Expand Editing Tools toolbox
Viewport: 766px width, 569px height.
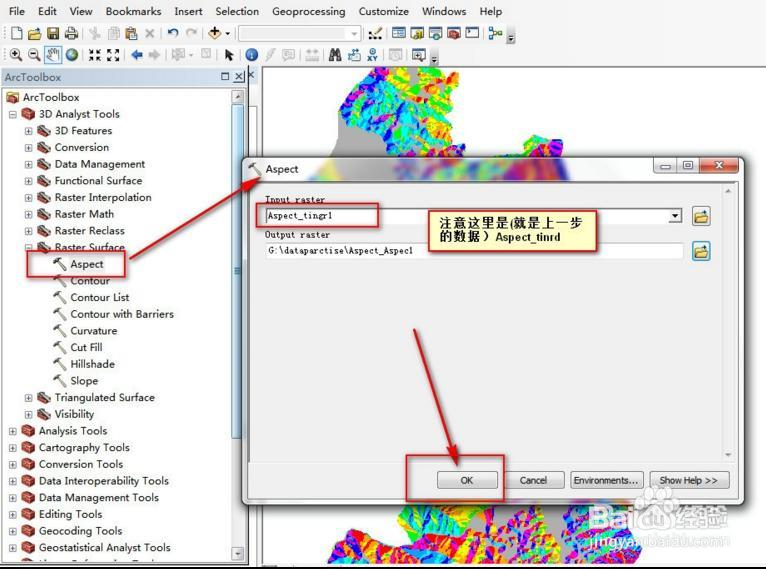(13, 514)
